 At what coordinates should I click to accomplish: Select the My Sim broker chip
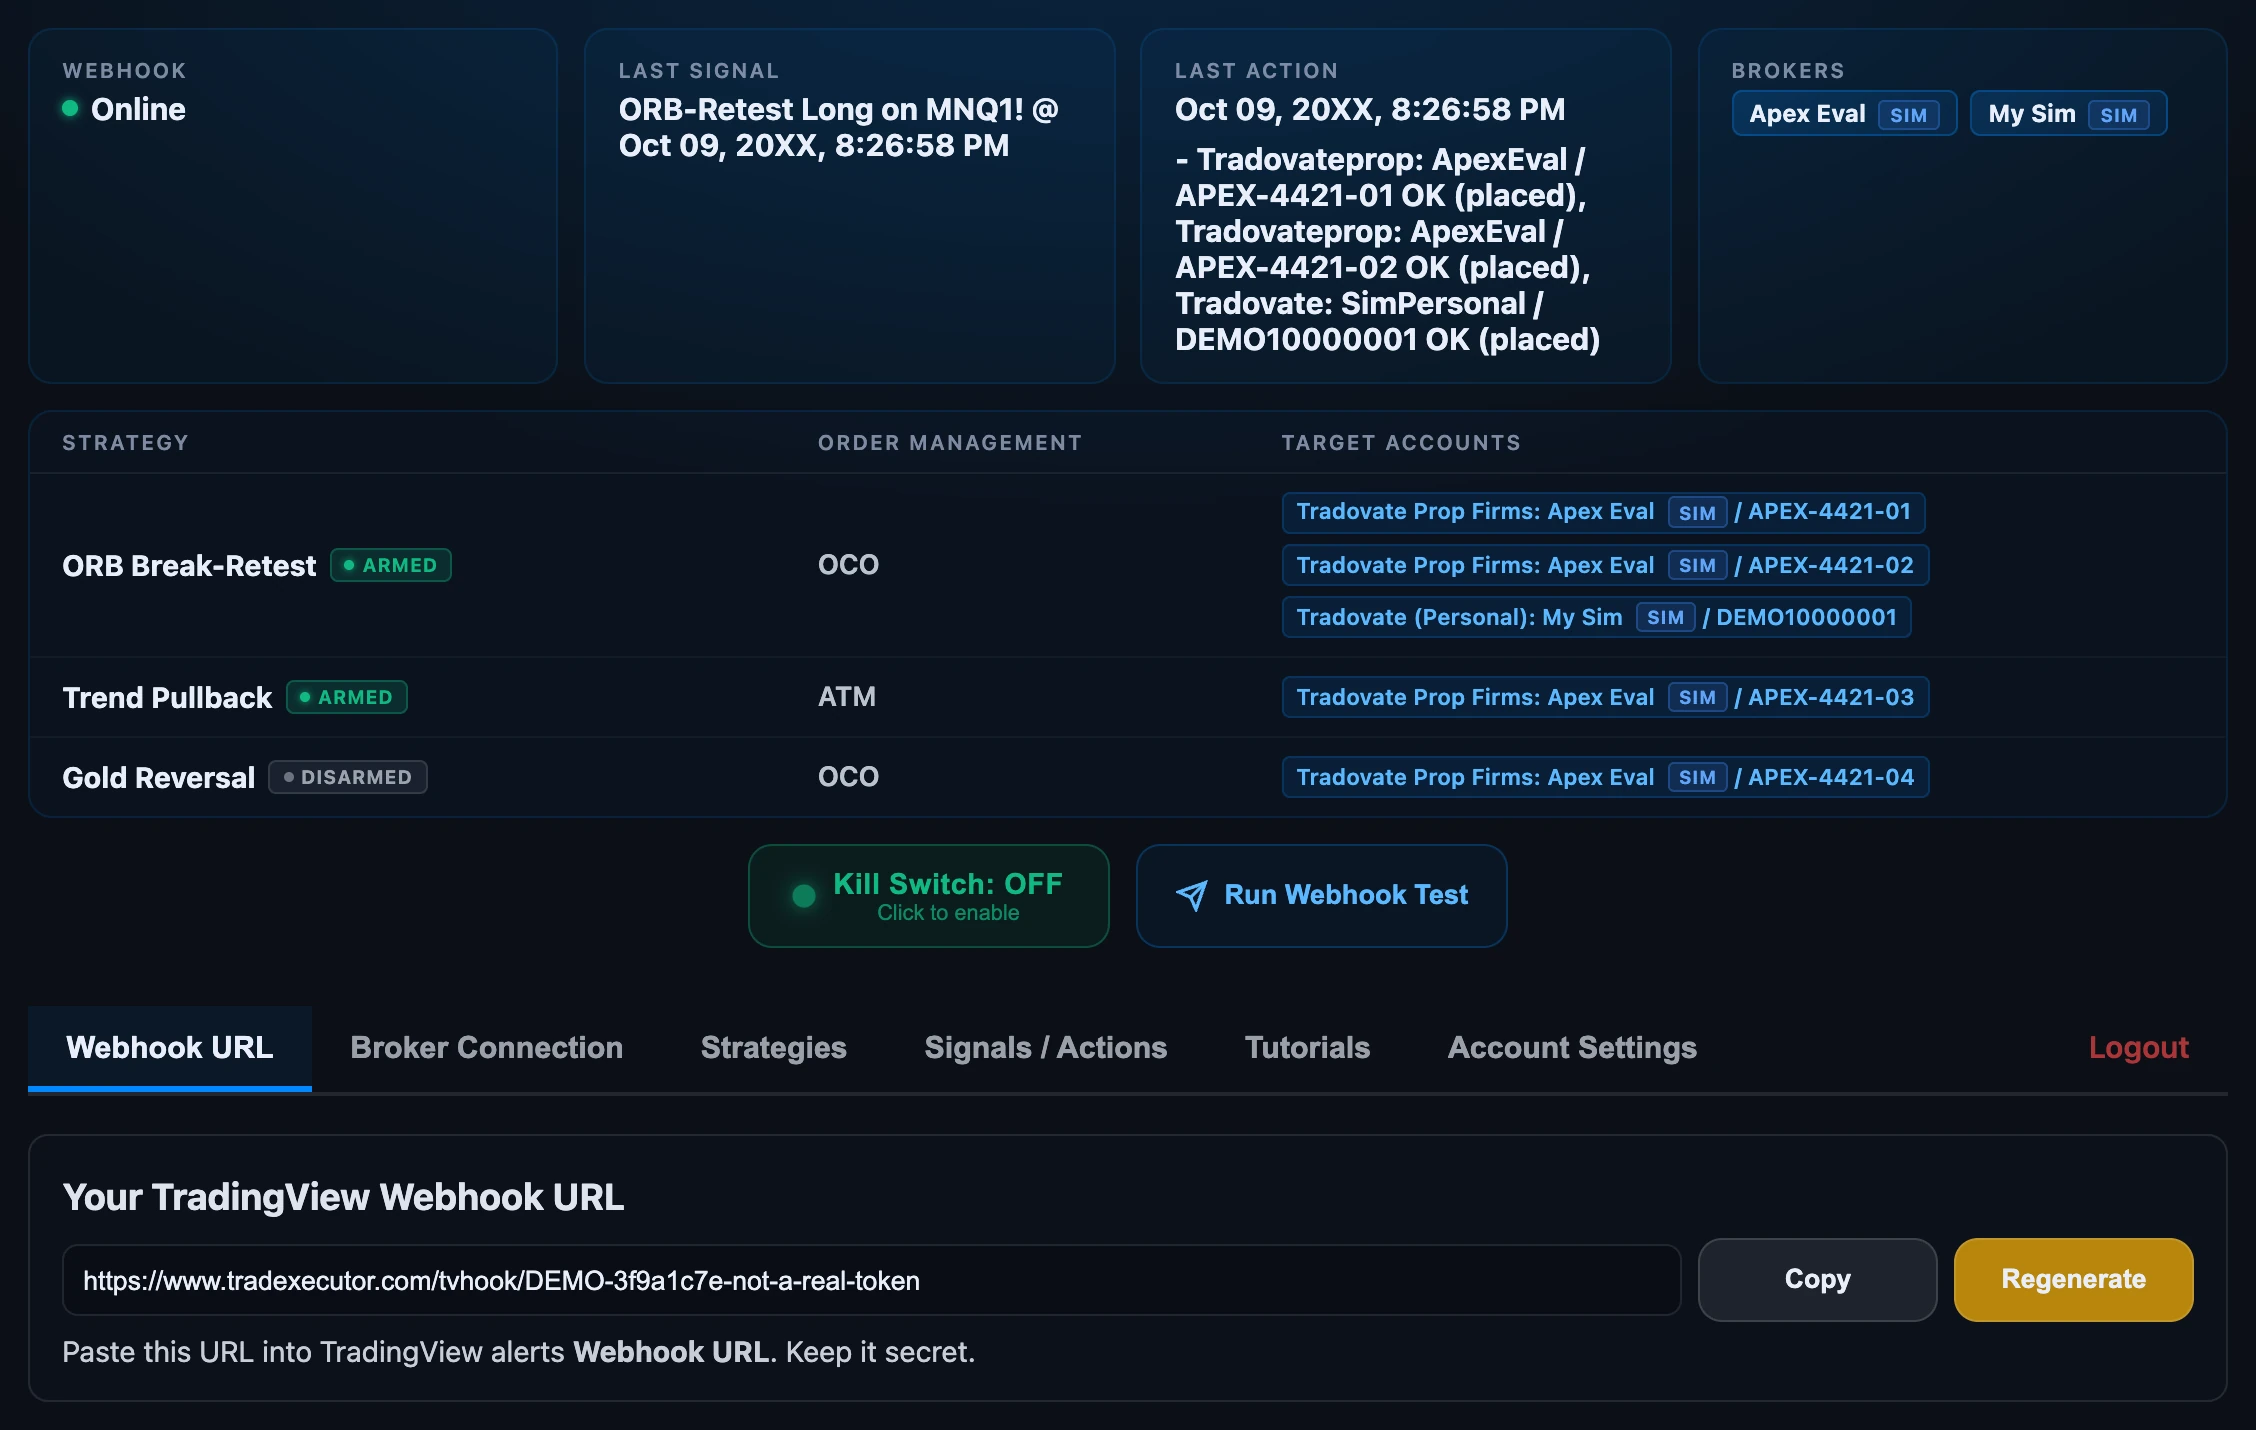coord(2068,114)
